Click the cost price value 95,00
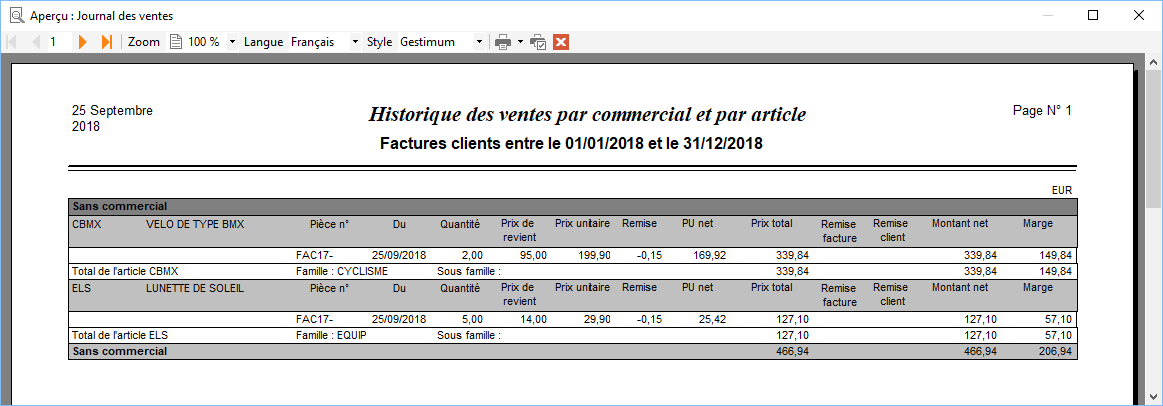 pos(534,255)
